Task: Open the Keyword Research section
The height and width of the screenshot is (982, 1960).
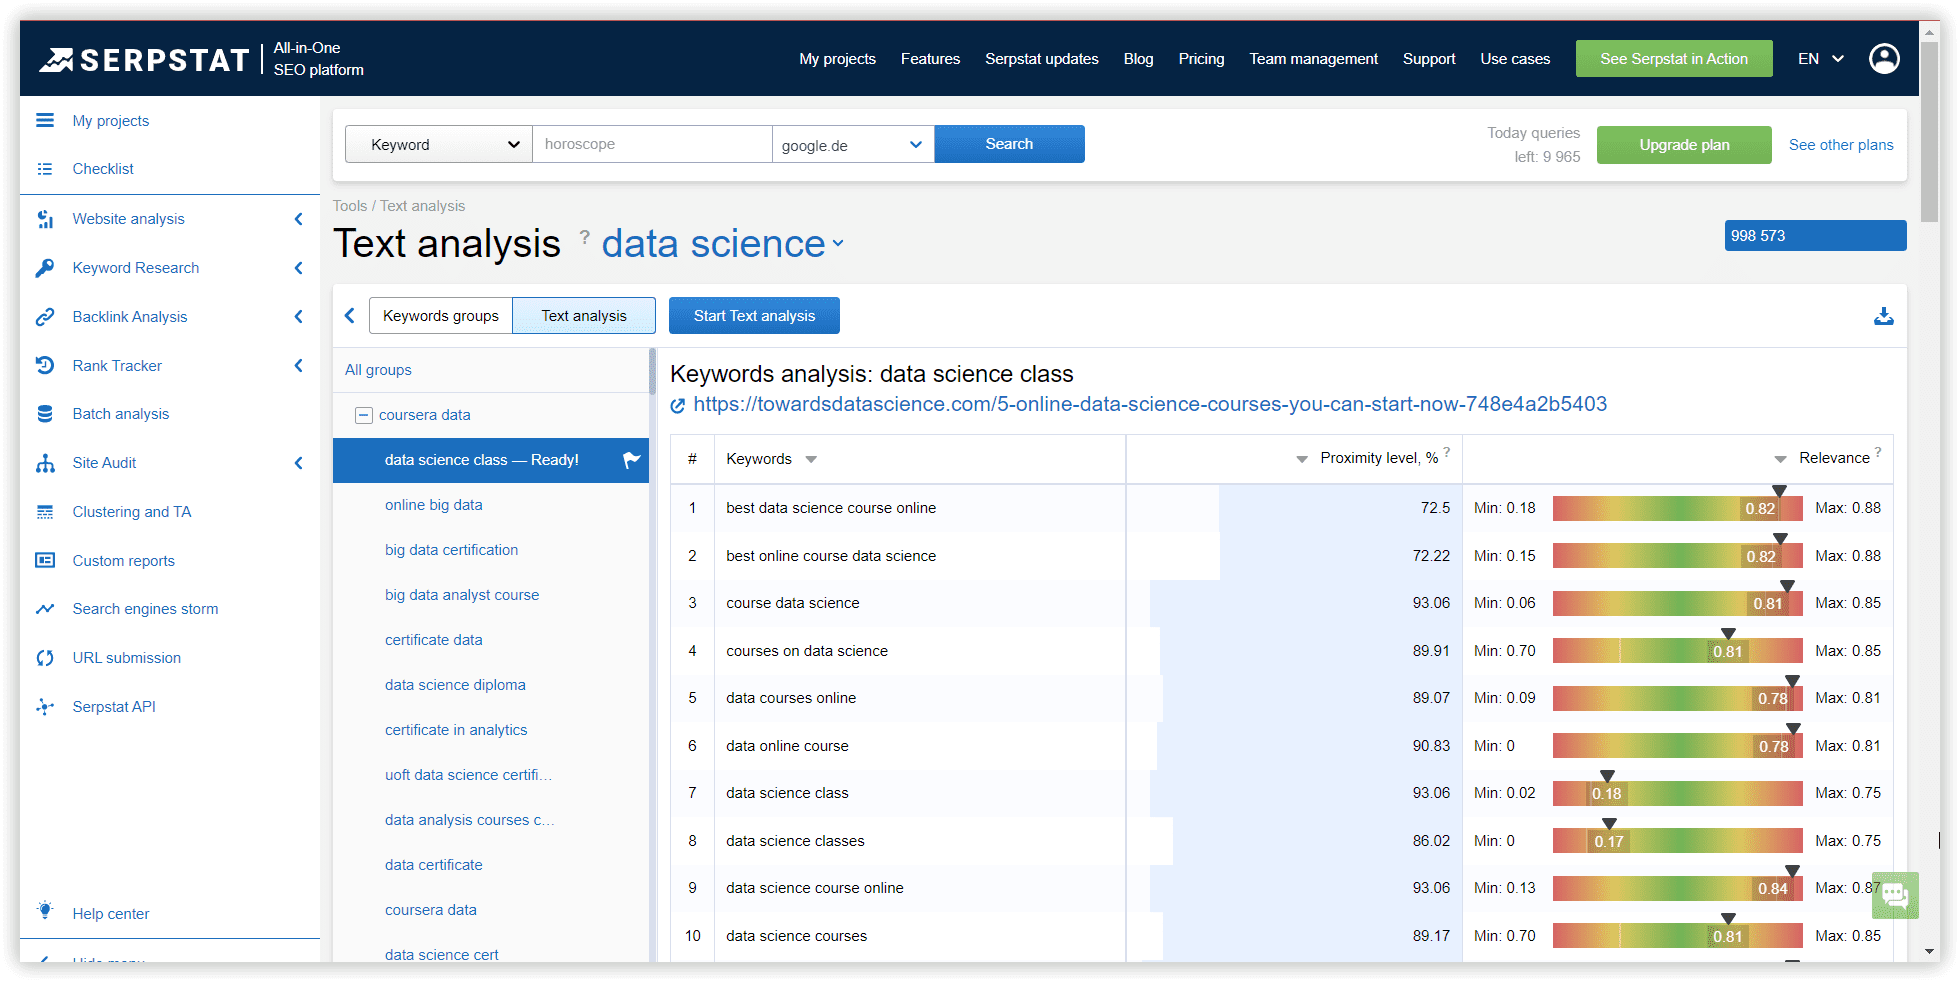Action: (x=135, y=267)
